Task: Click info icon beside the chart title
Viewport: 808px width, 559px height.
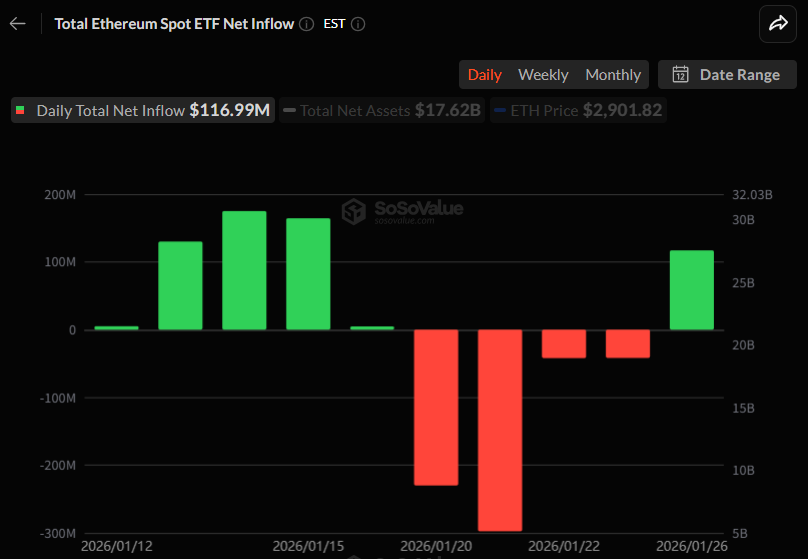Action: tap(306, 24)
